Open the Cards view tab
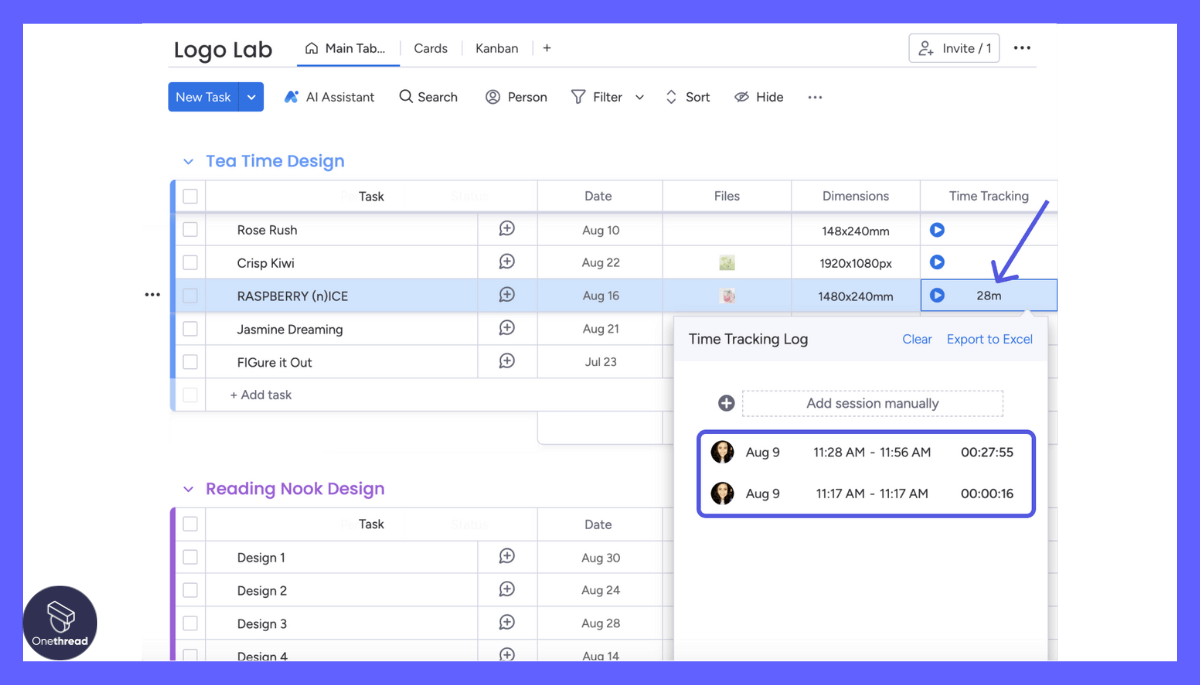1200x685 pixels. pyautogui.click(x=430, y=48)
